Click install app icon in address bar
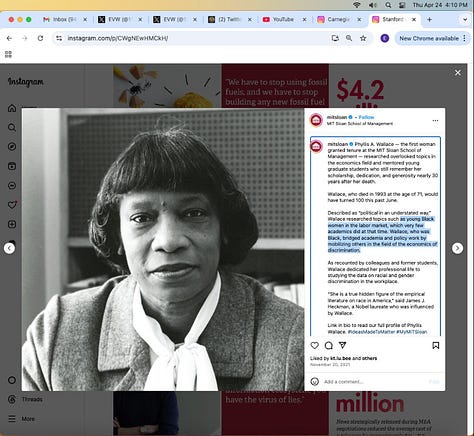The image size is (474, 436). click(x=335, y=38)
